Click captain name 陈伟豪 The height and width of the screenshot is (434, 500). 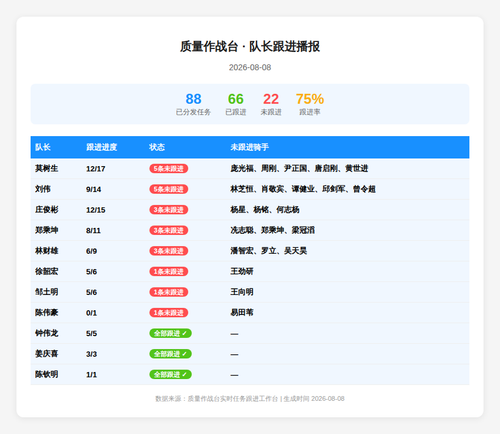[x=47, y=312]
